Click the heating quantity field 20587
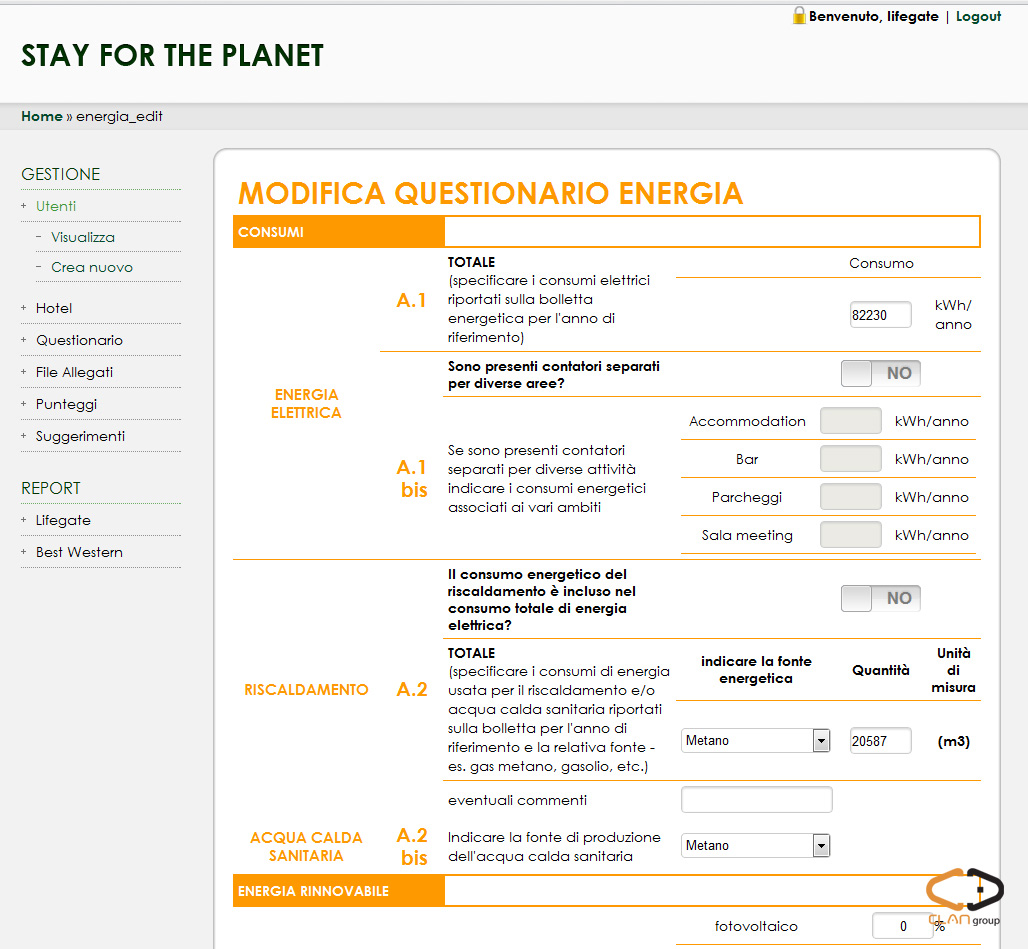The height and width of the screenshot is (949, 1028). pos(880,741)
